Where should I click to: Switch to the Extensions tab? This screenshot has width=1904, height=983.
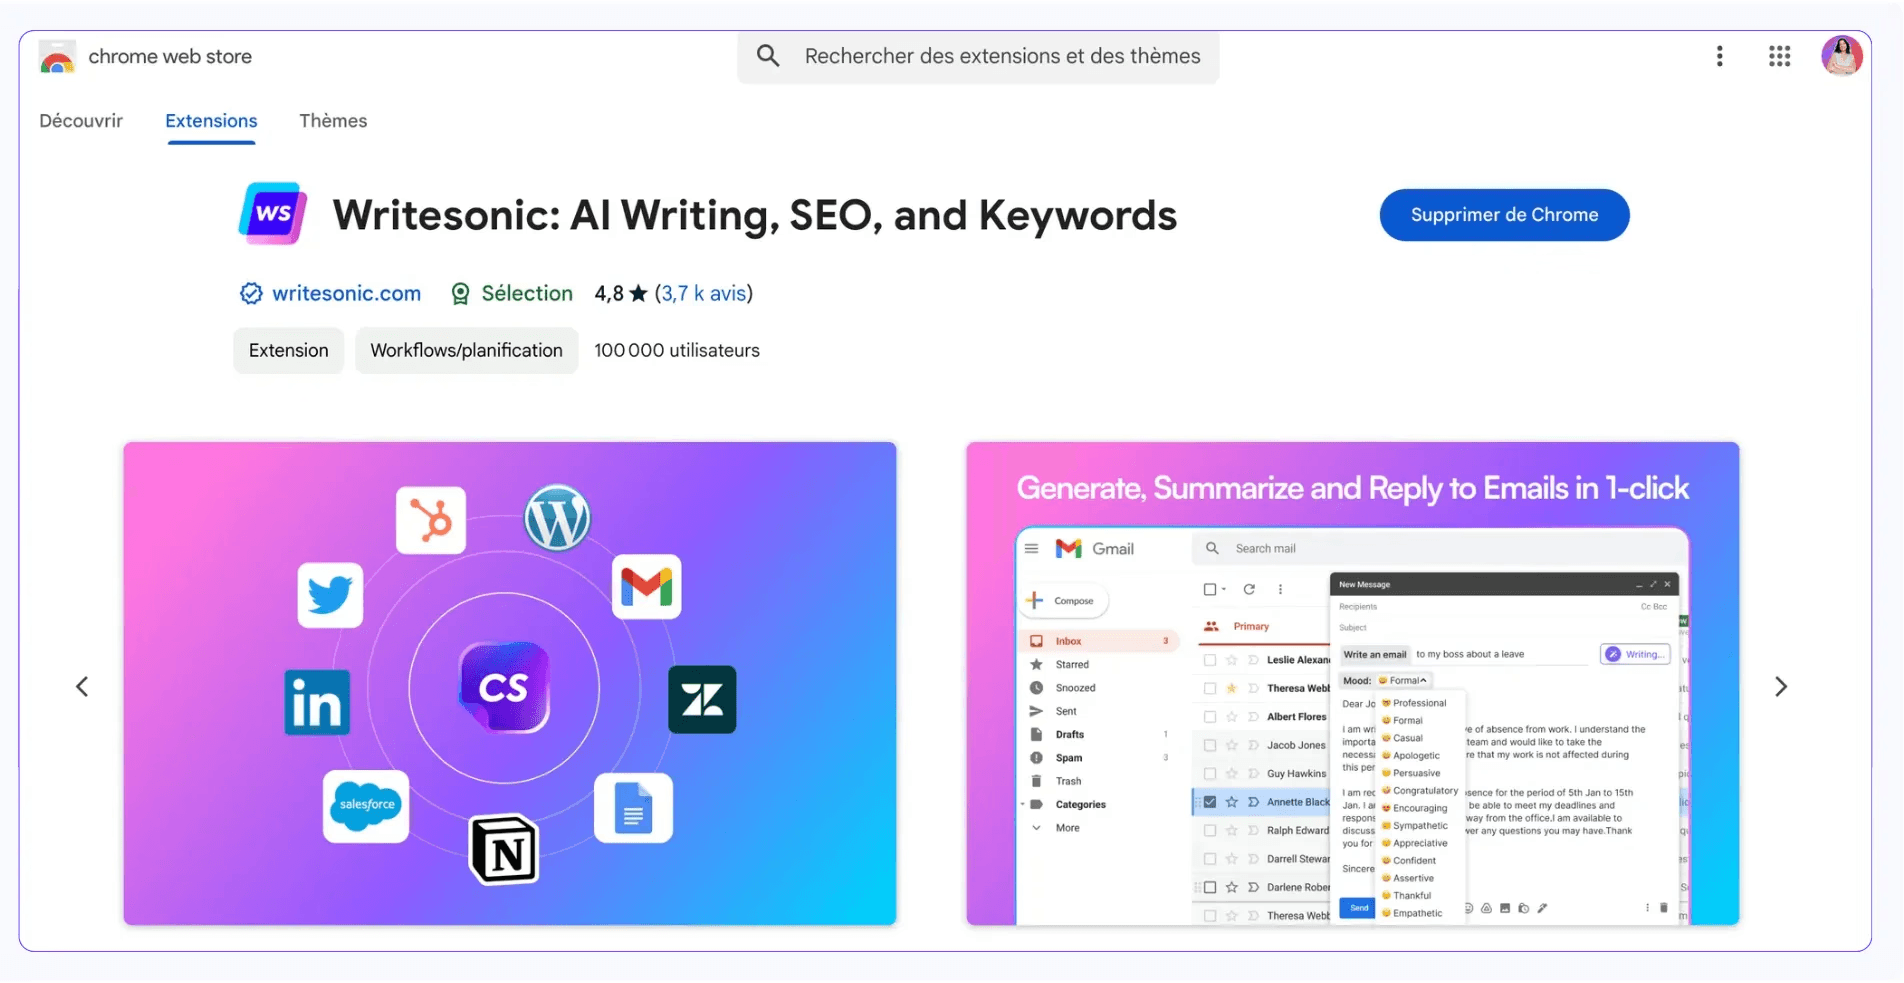tap(211, 121)
